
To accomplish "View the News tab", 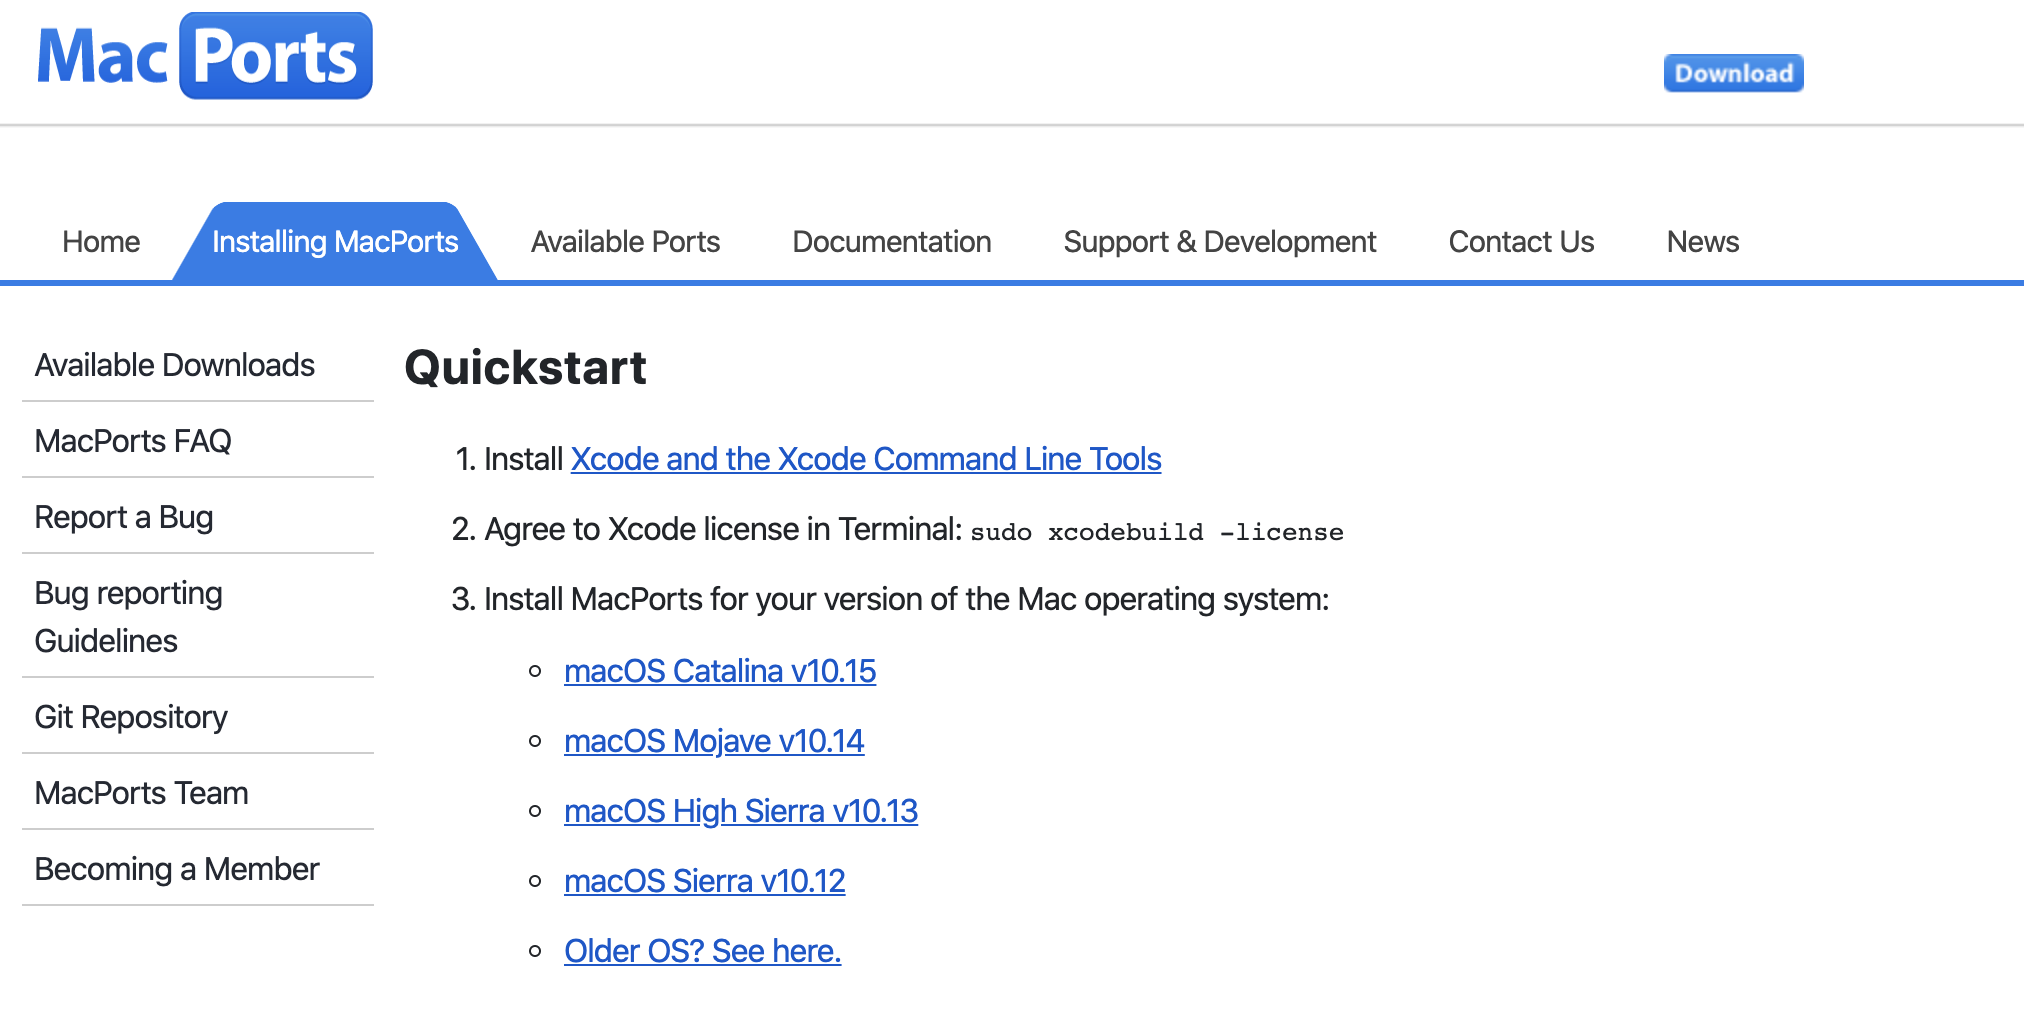I will coord(1702,242).
